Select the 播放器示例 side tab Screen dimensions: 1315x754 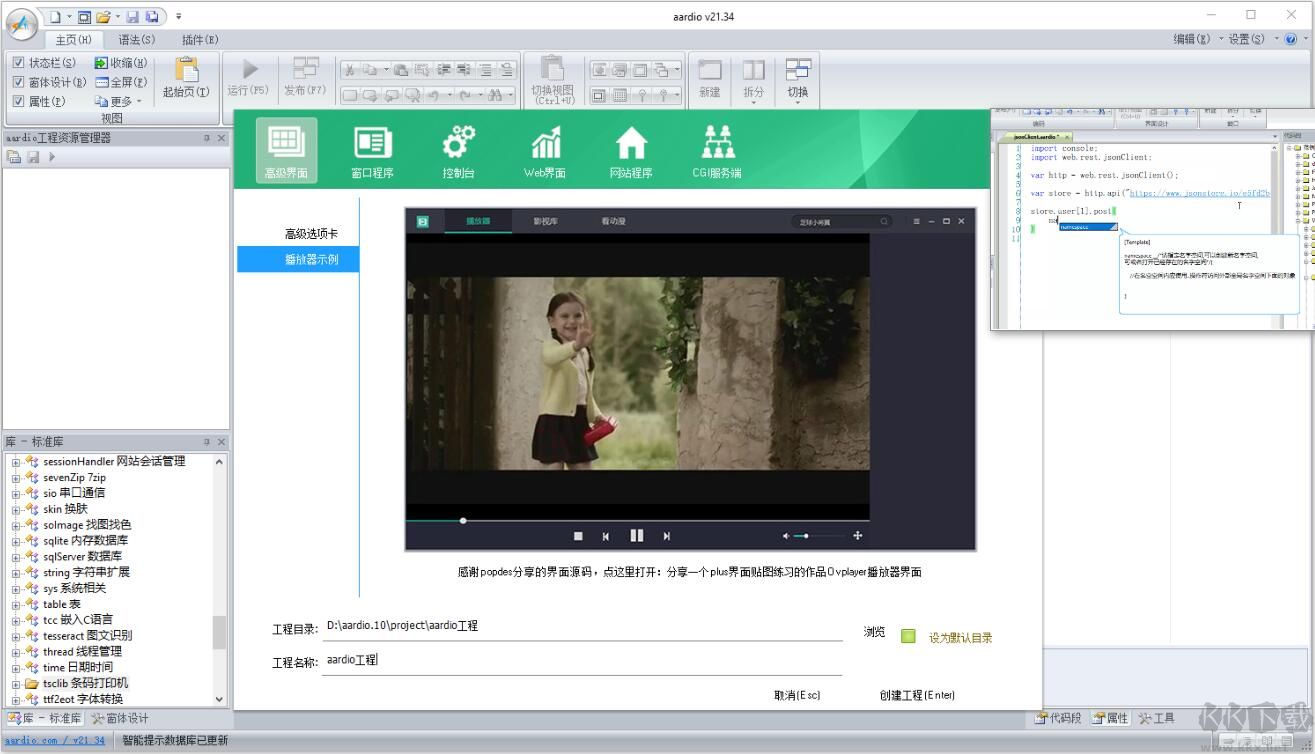[297, 260]
